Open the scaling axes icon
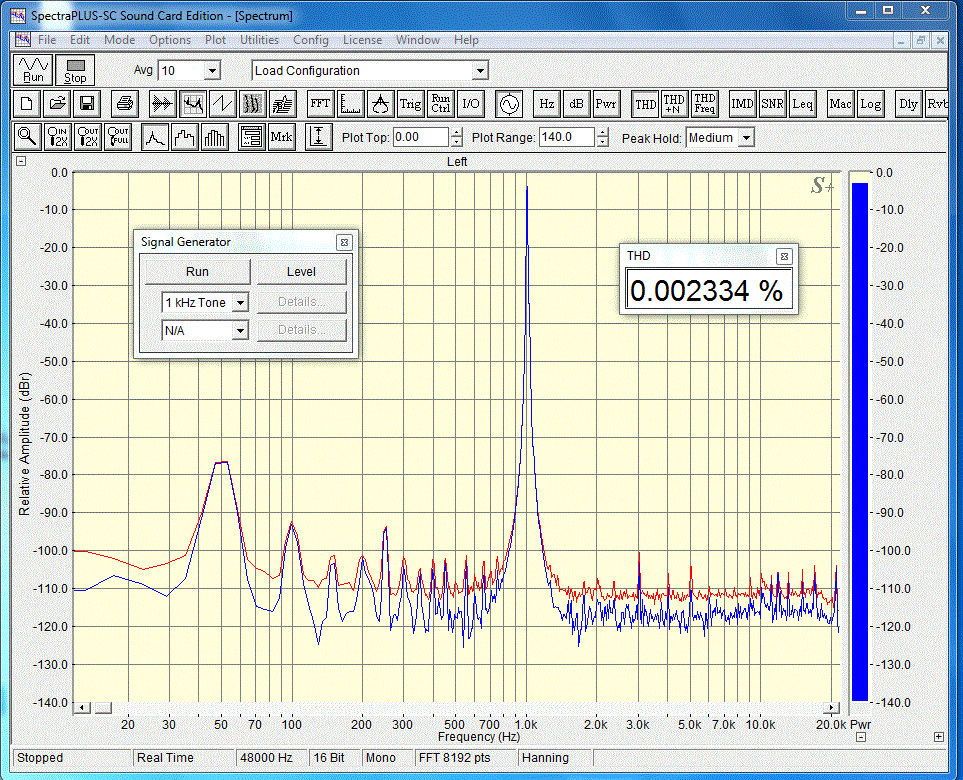The image size is (963, 780). pos(351,104)
